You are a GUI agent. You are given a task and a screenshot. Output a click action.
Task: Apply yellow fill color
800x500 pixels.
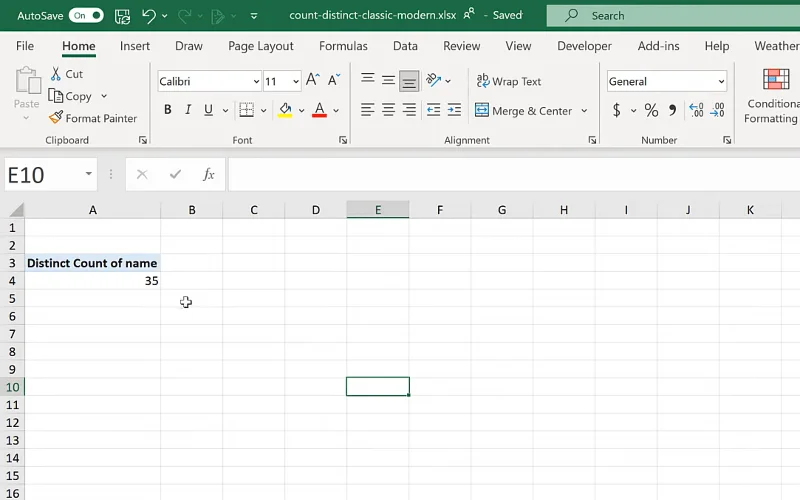click(285, 110)
